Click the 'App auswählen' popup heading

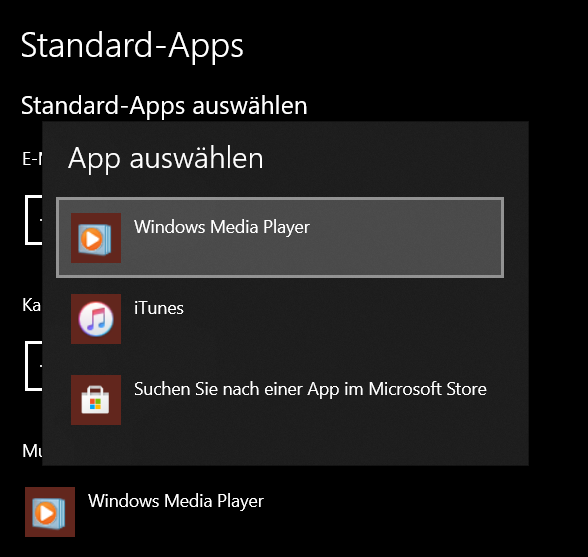[166, 159]
